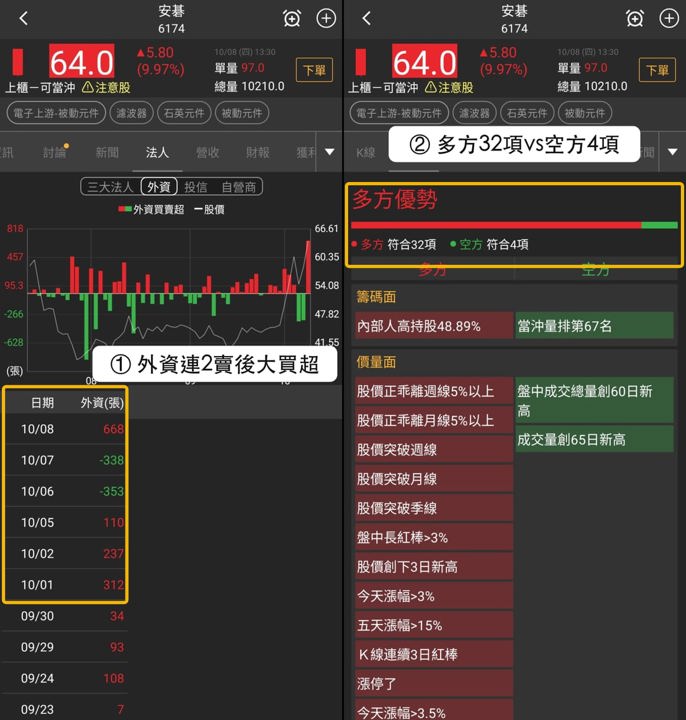Tap 股價突破季線 item
Viewport: 686px width, 720px height.
(434, 508)
